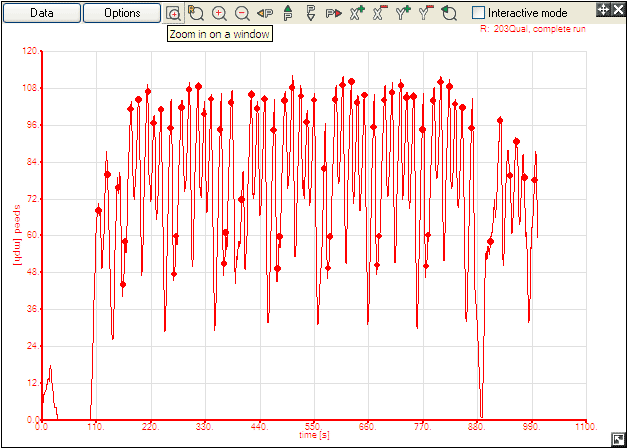Pan plot down with down-arrow P icon

tap(311, 13)
